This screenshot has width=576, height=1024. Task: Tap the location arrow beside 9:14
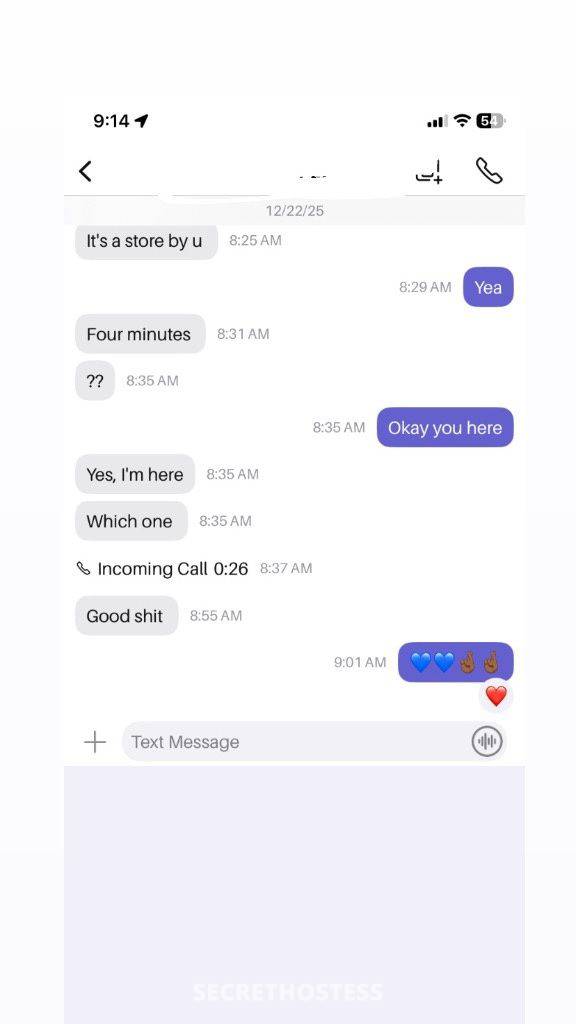pos(142,121)
